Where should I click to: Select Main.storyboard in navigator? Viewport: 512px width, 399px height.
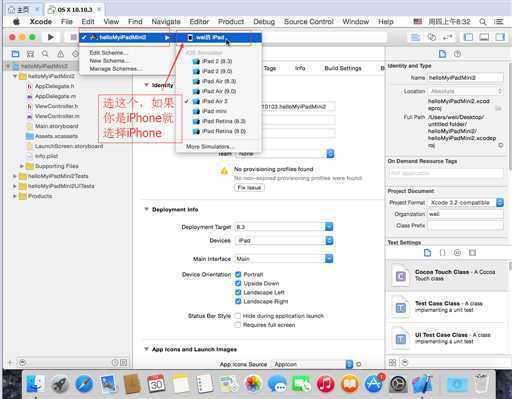point(57,126)
